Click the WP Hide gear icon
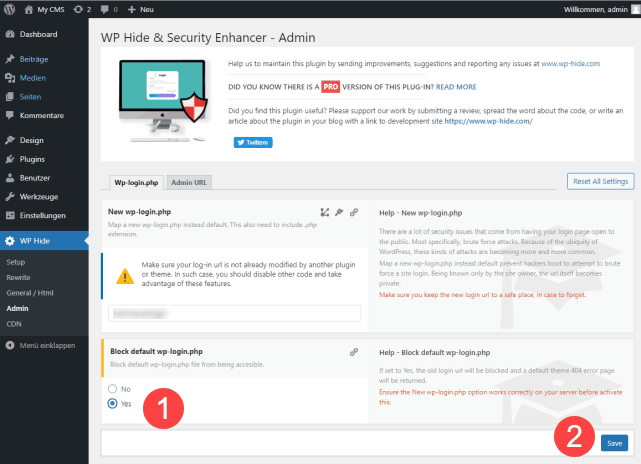 pyautogui.click(x=10, y=241)
